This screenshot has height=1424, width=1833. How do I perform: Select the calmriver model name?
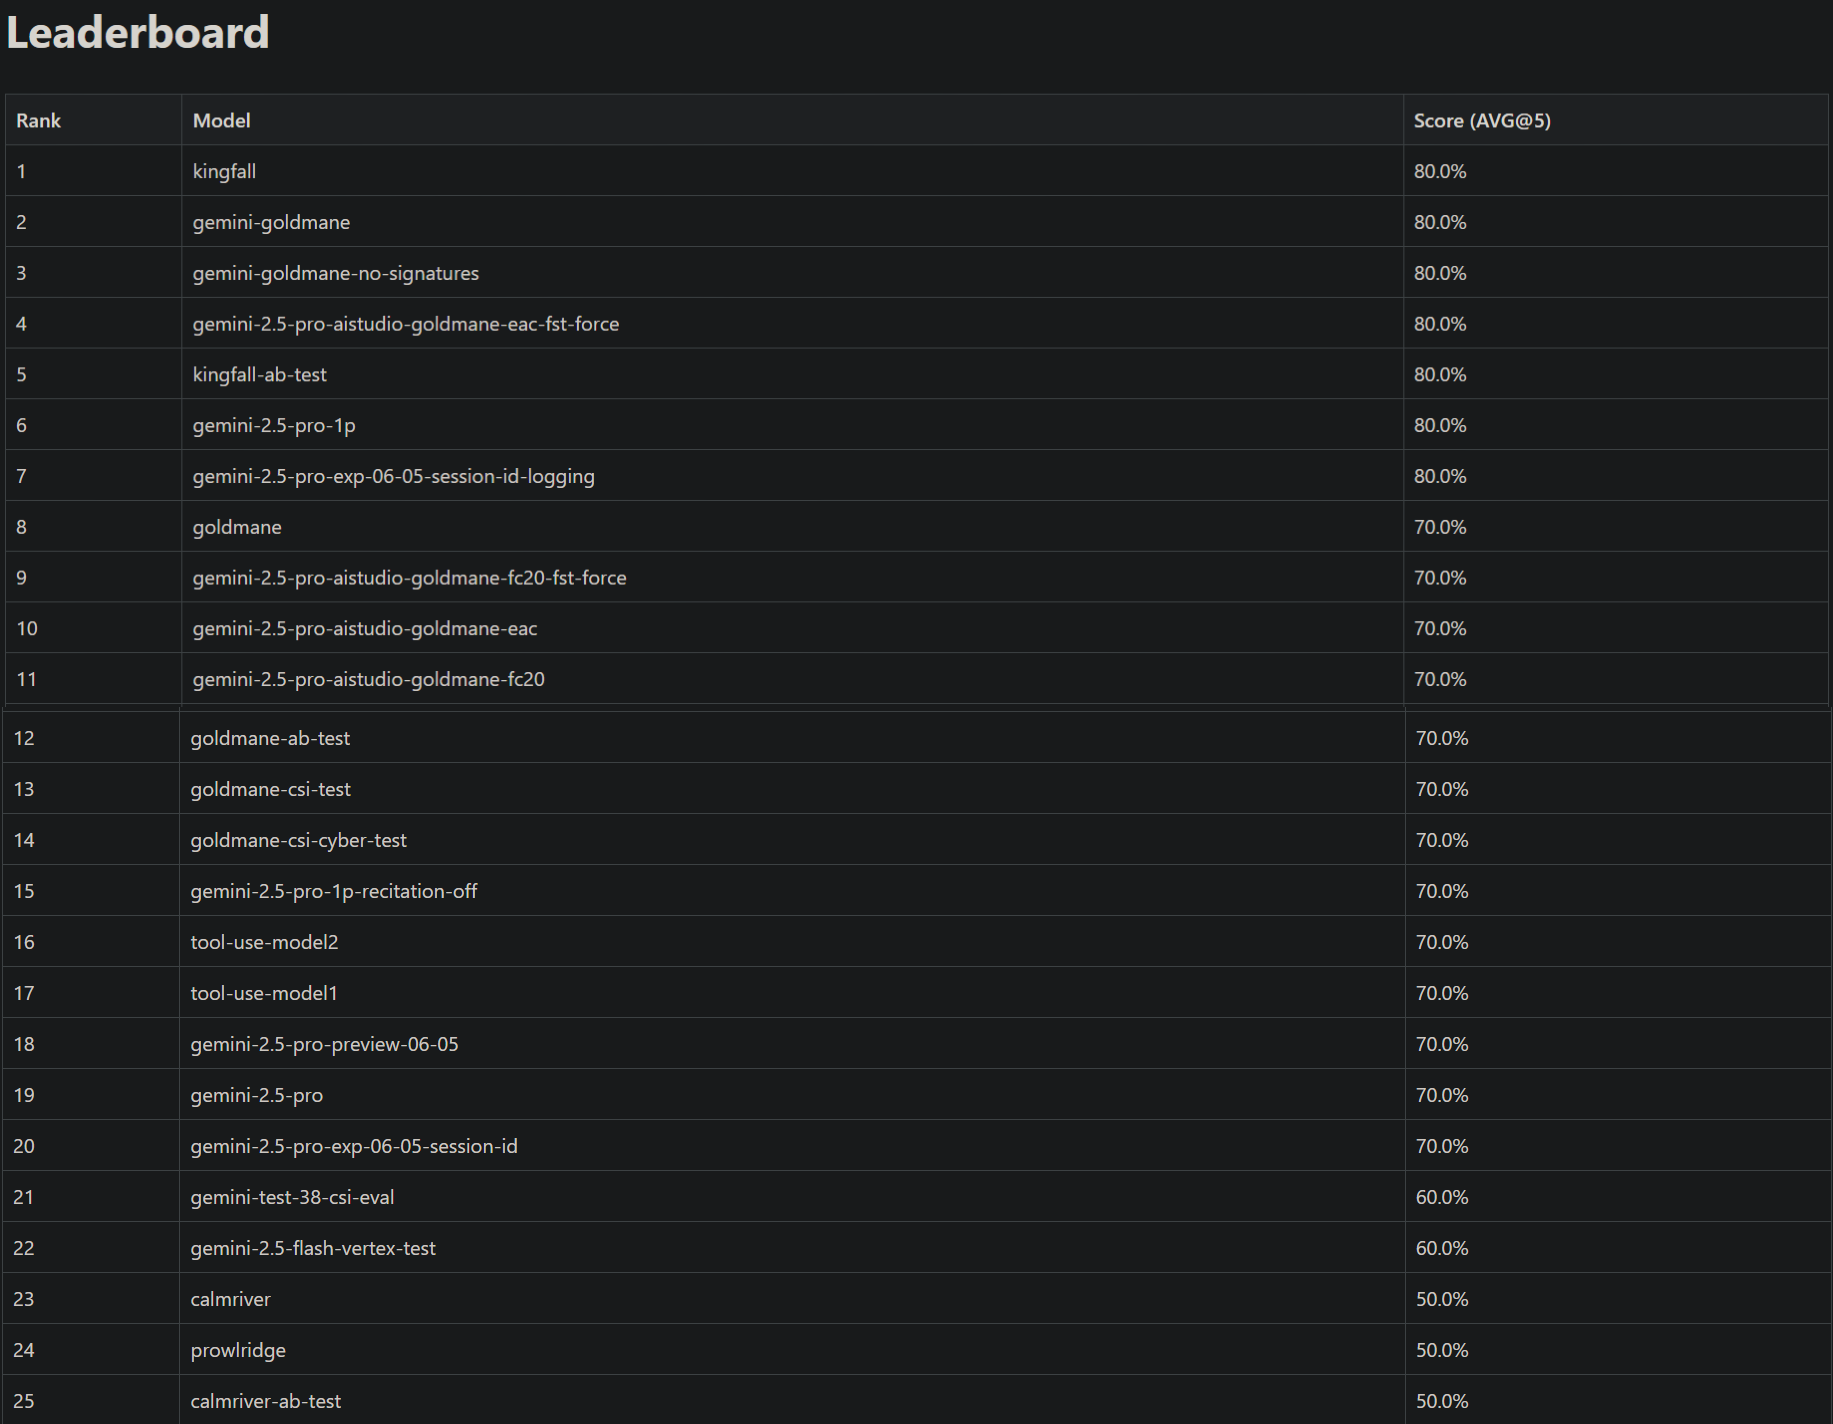click(230, 1299)
